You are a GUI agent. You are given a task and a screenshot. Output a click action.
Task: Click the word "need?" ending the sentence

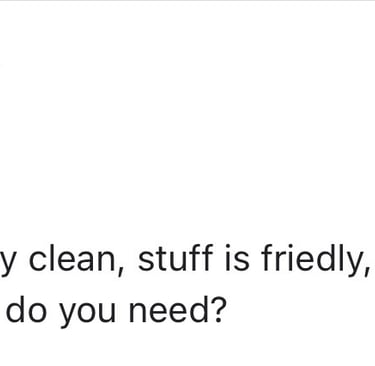176,310
